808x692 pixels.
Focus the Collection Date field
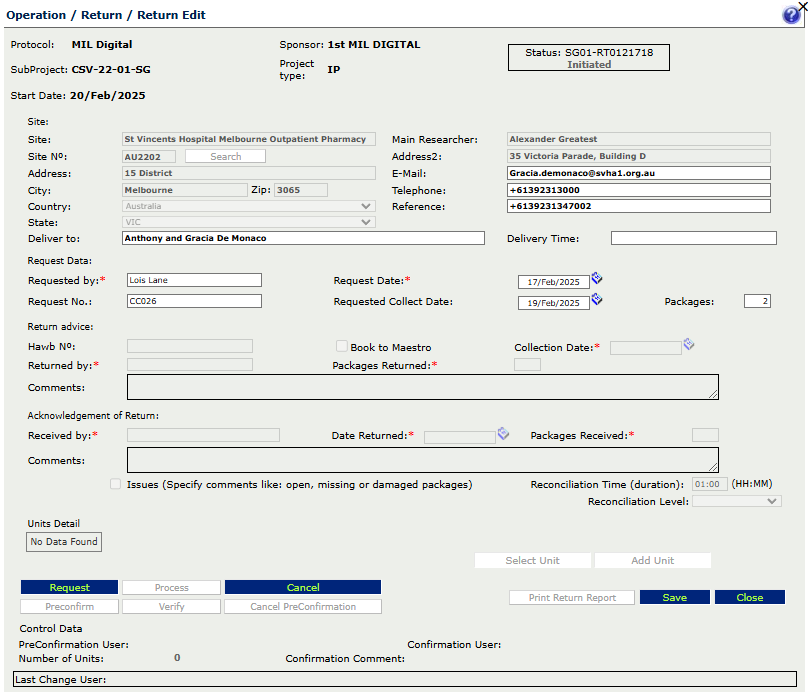[x=646, y=348]
